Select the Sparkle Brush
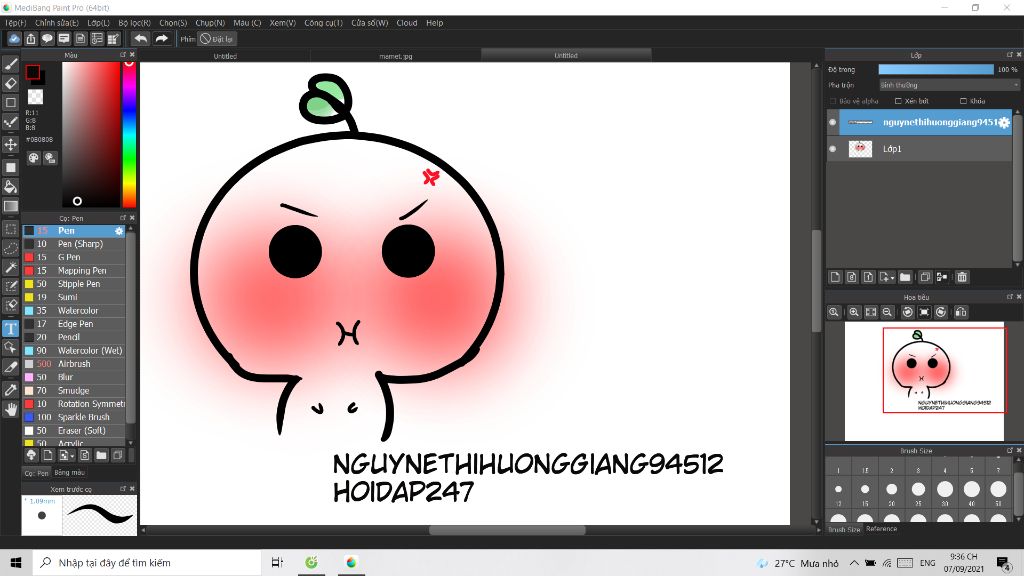Screen dimensions: 1024x576 point(74,417)
